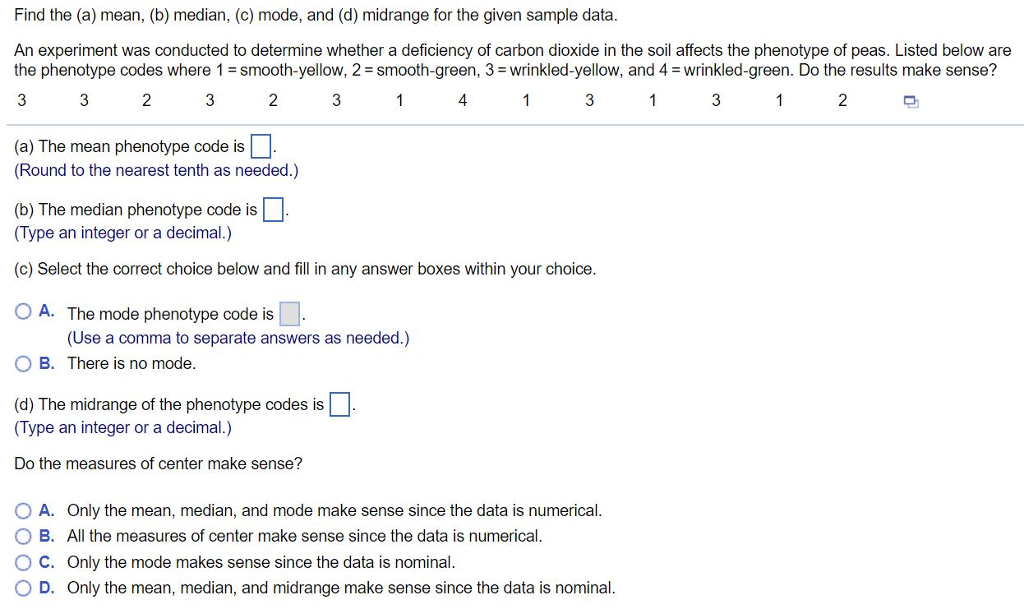
Task: Click the 'There is no mode.' label text
Action: (x=131, y=363)
